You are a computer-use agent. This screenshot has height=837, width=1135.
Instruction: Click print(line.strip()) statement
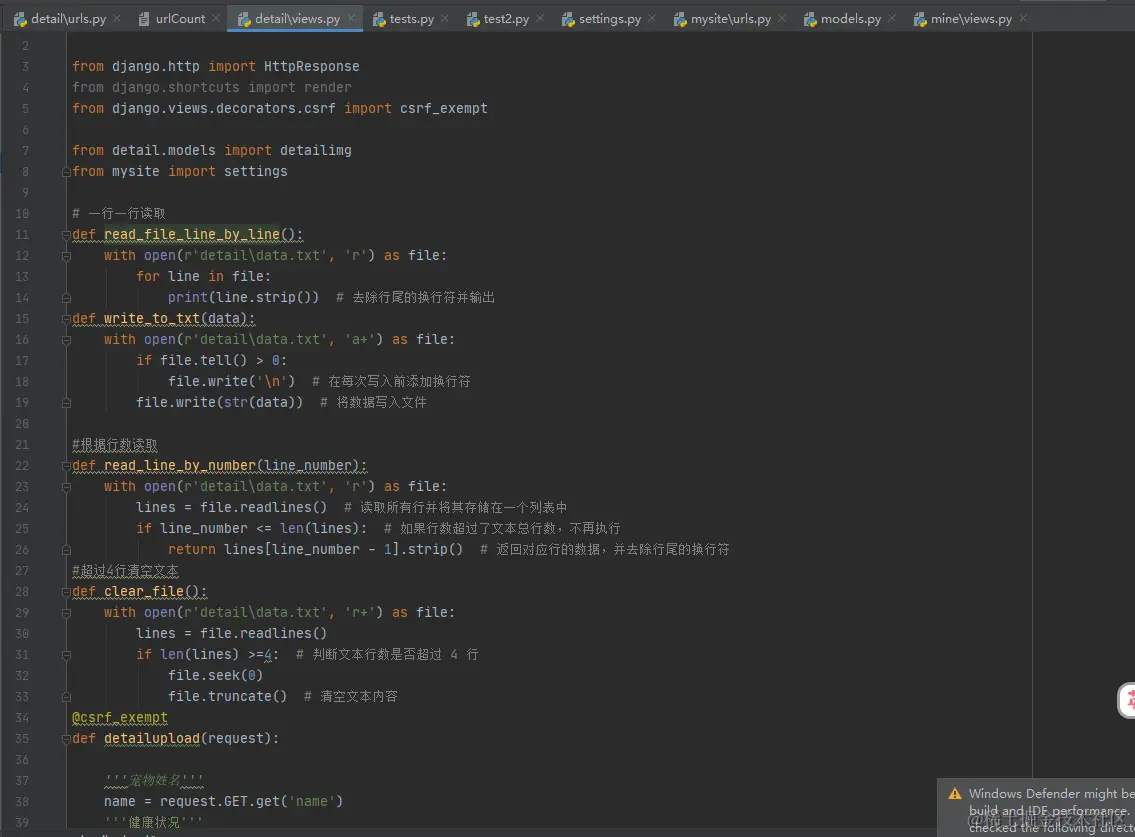pyautogui.click(x=243, y=298)
